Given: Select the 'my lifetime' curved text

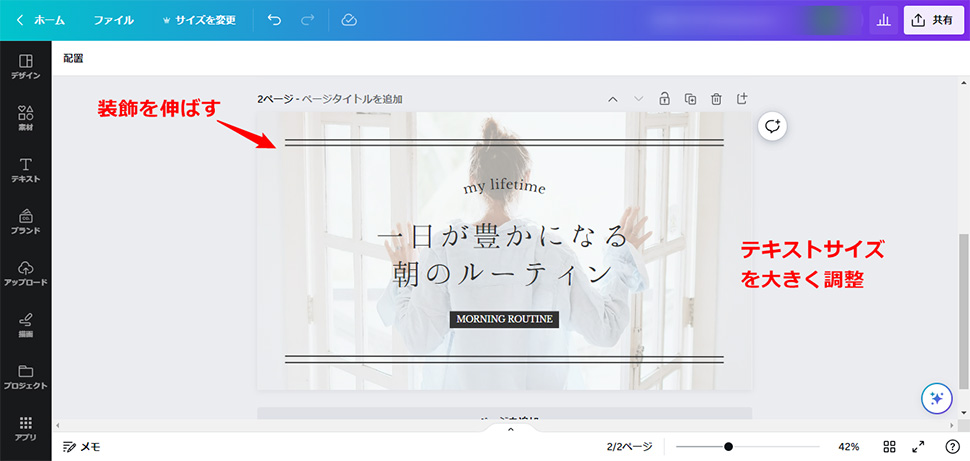Looking at the screenshot, I should click(x=505, y=187).
